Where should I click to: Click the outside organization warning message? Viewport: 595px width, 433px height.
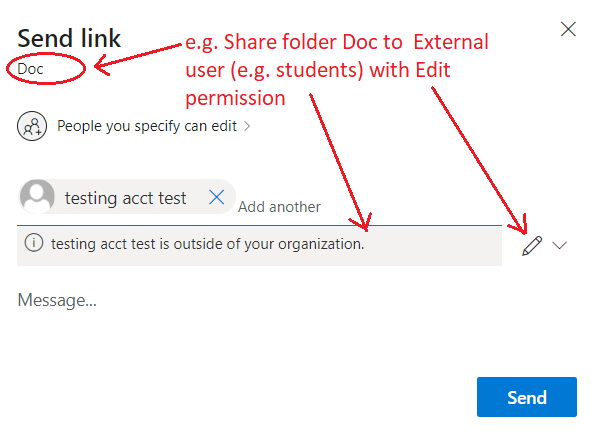coord(208,244)
